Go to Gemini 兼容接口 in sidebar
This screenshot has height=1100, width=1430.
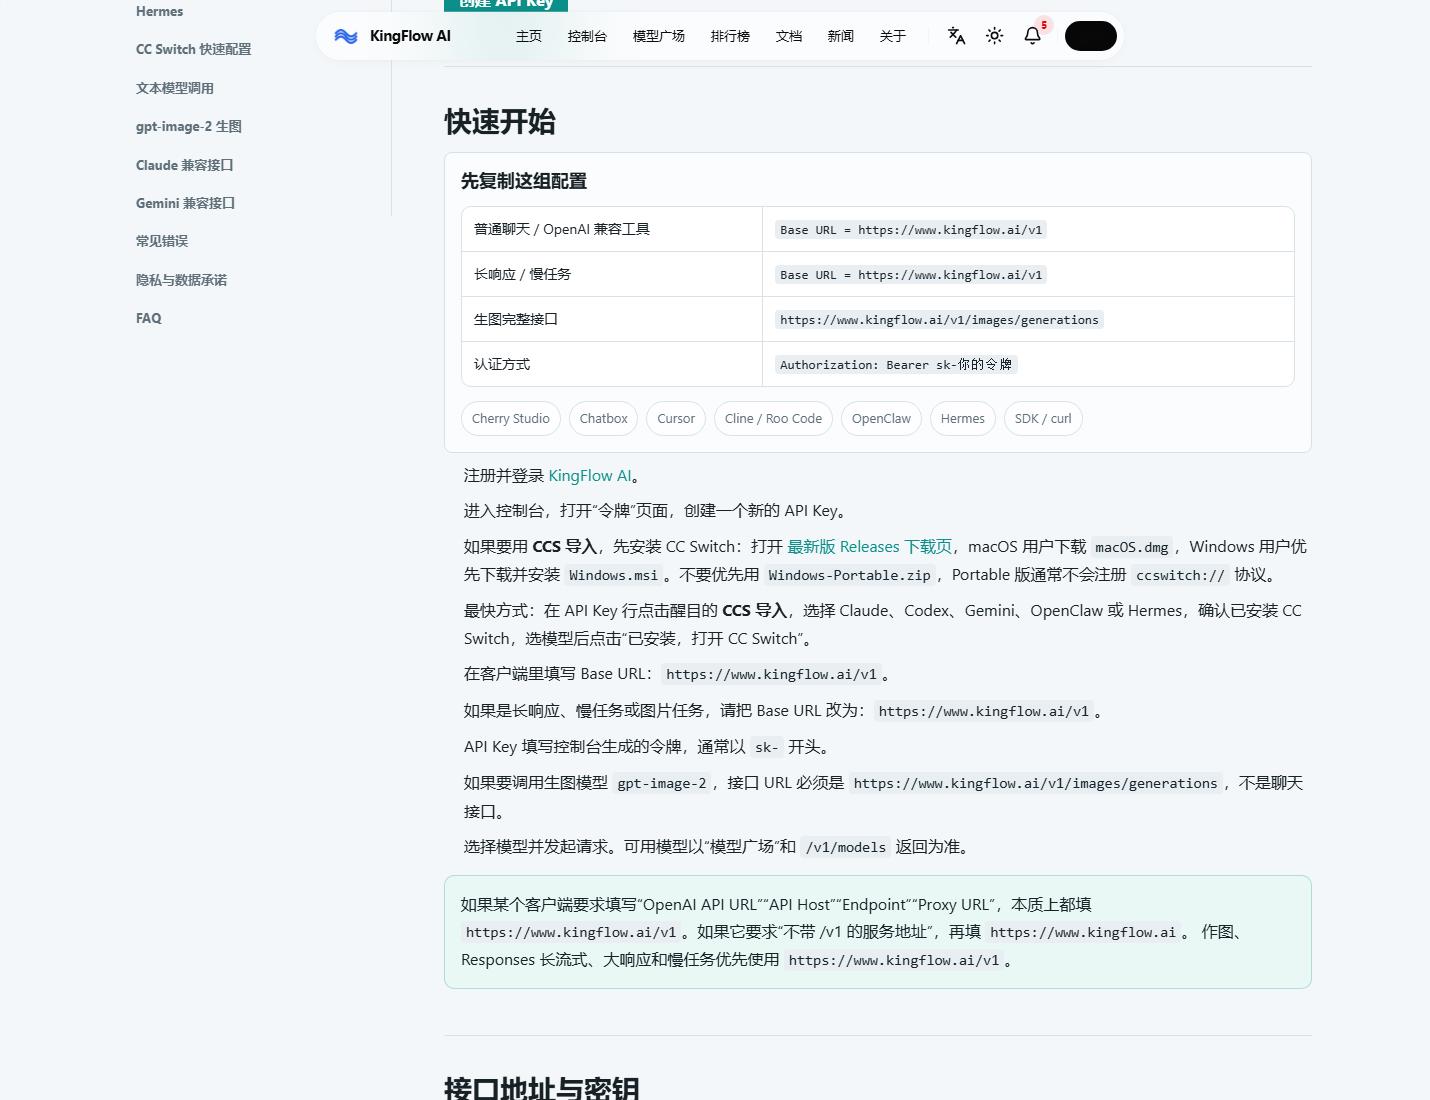186,203
